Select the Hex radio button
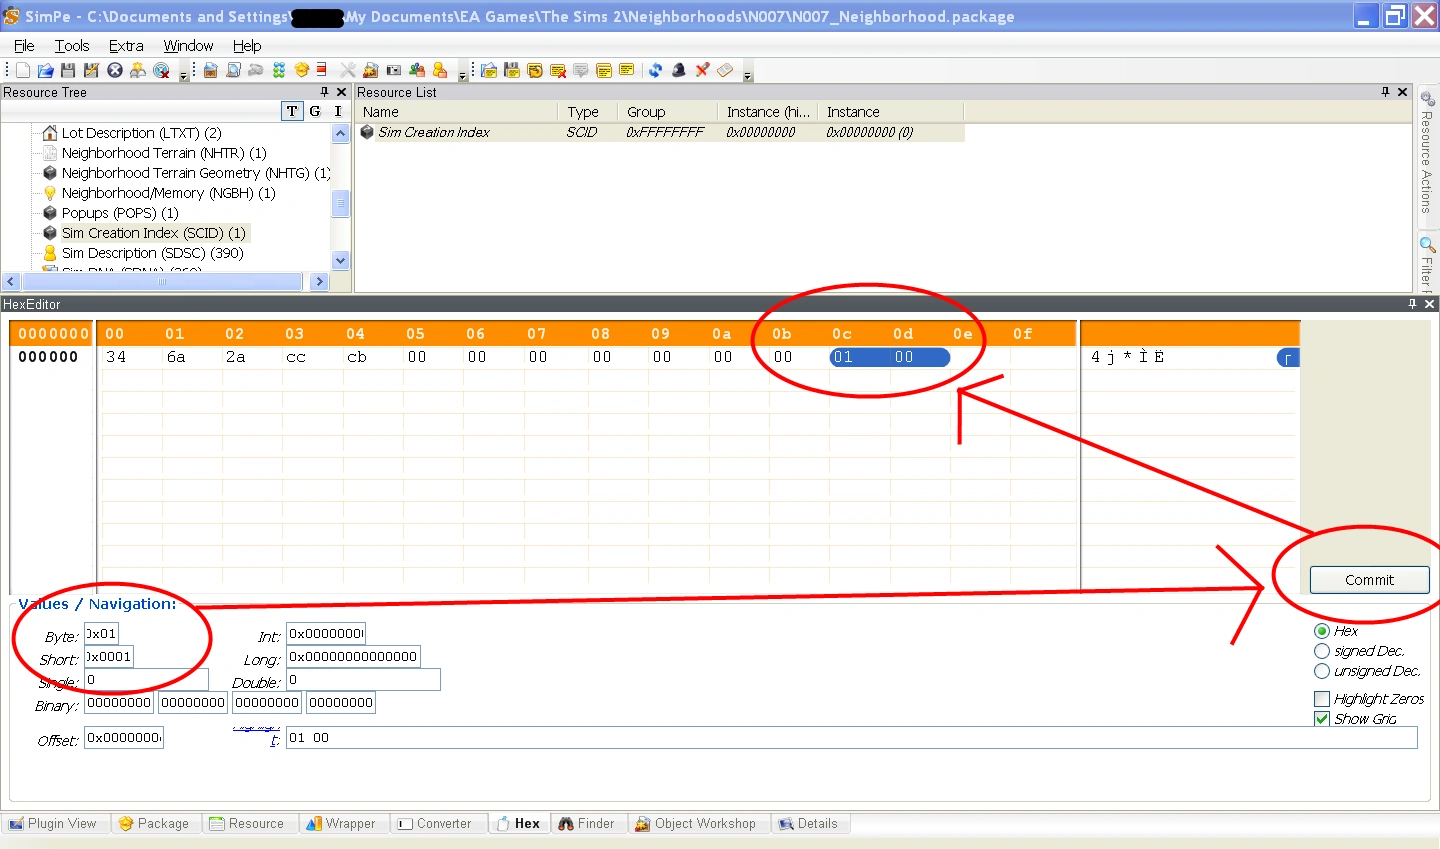 pyautogui.click(x=1322, y=631)
